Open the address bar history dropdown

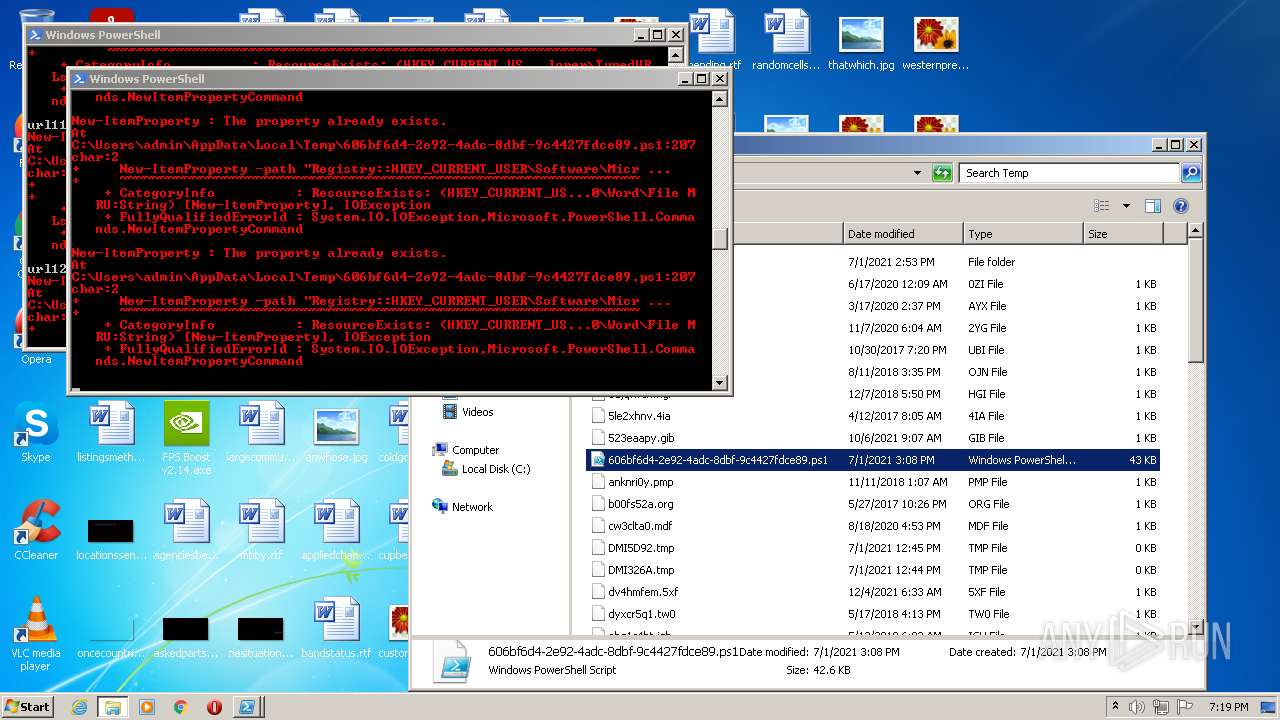[917, 173]
